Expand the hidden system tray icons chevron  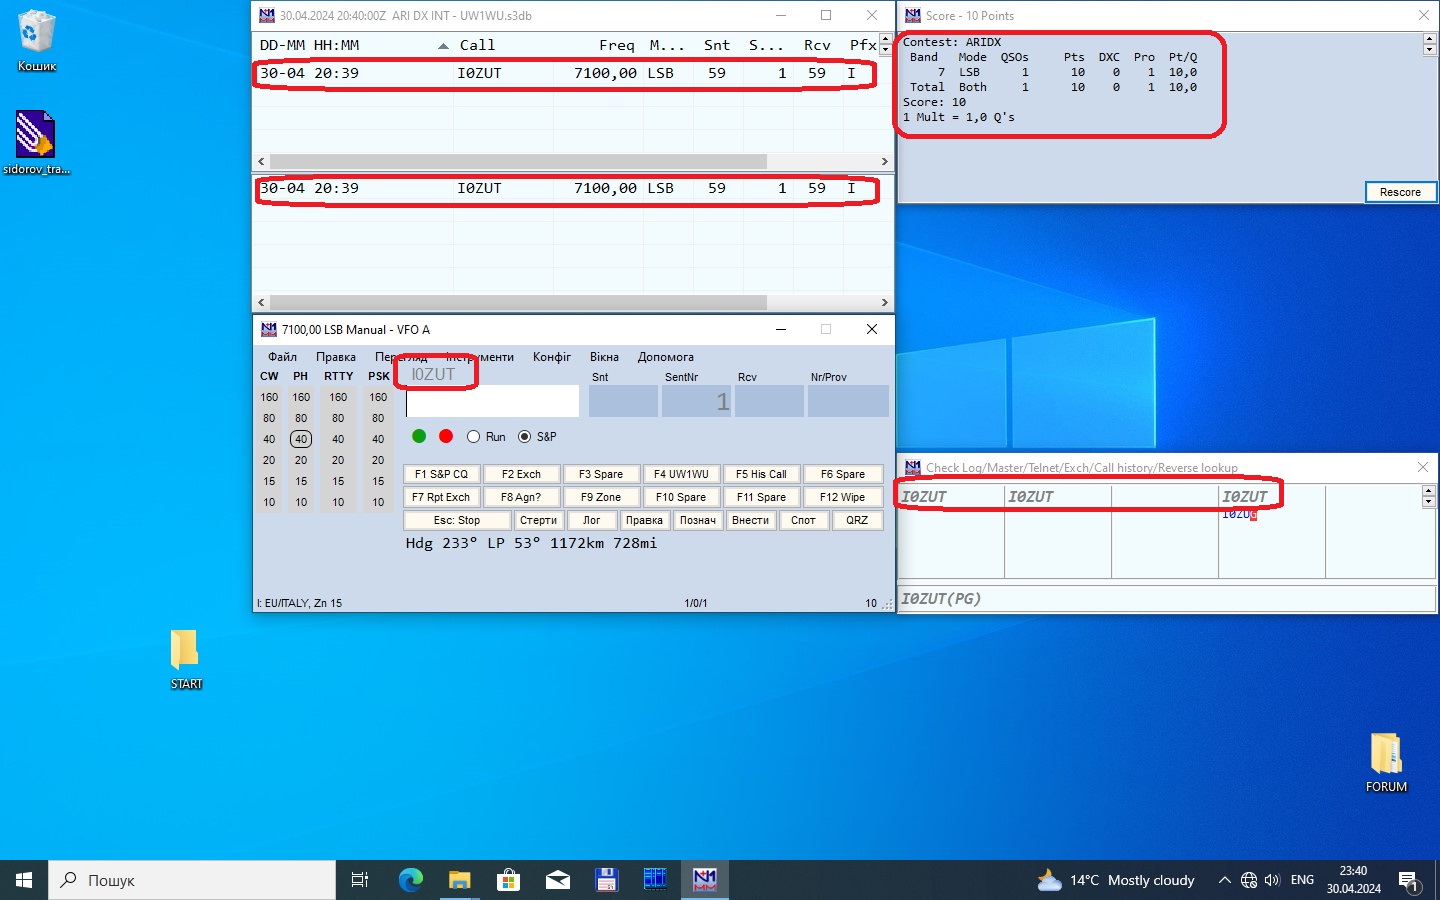(1224, 880)
